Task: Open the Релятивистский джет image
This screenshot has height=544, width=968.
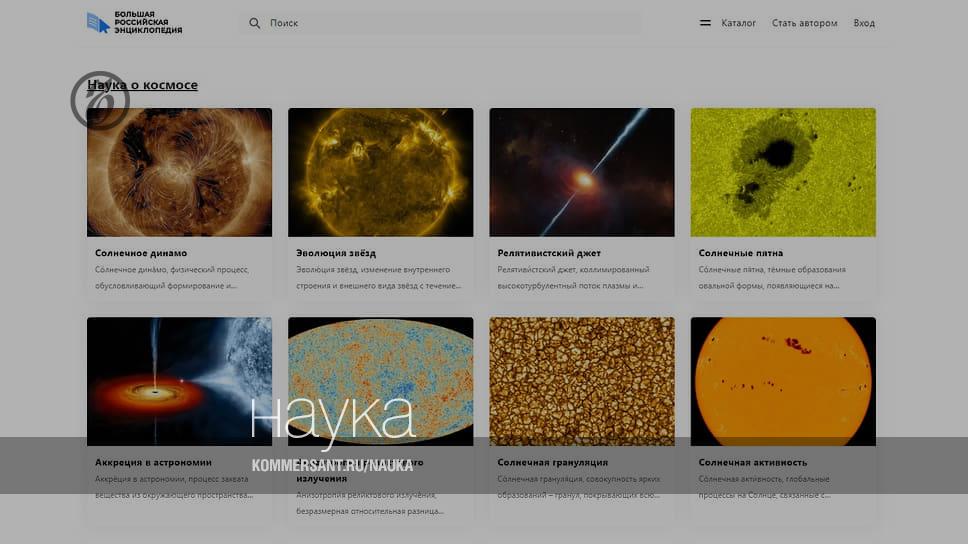Action: [x=581, y=172]
